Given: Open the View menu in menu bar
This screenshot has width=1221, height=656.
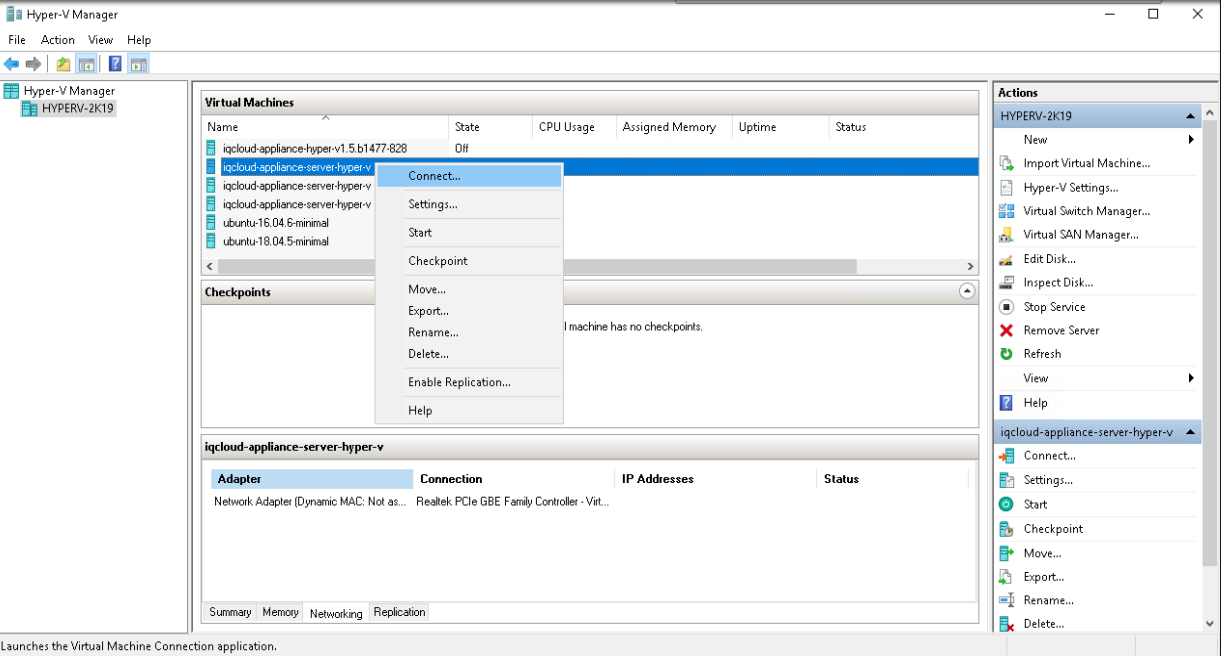Looking at the screenshot, I should click(101, 40).
